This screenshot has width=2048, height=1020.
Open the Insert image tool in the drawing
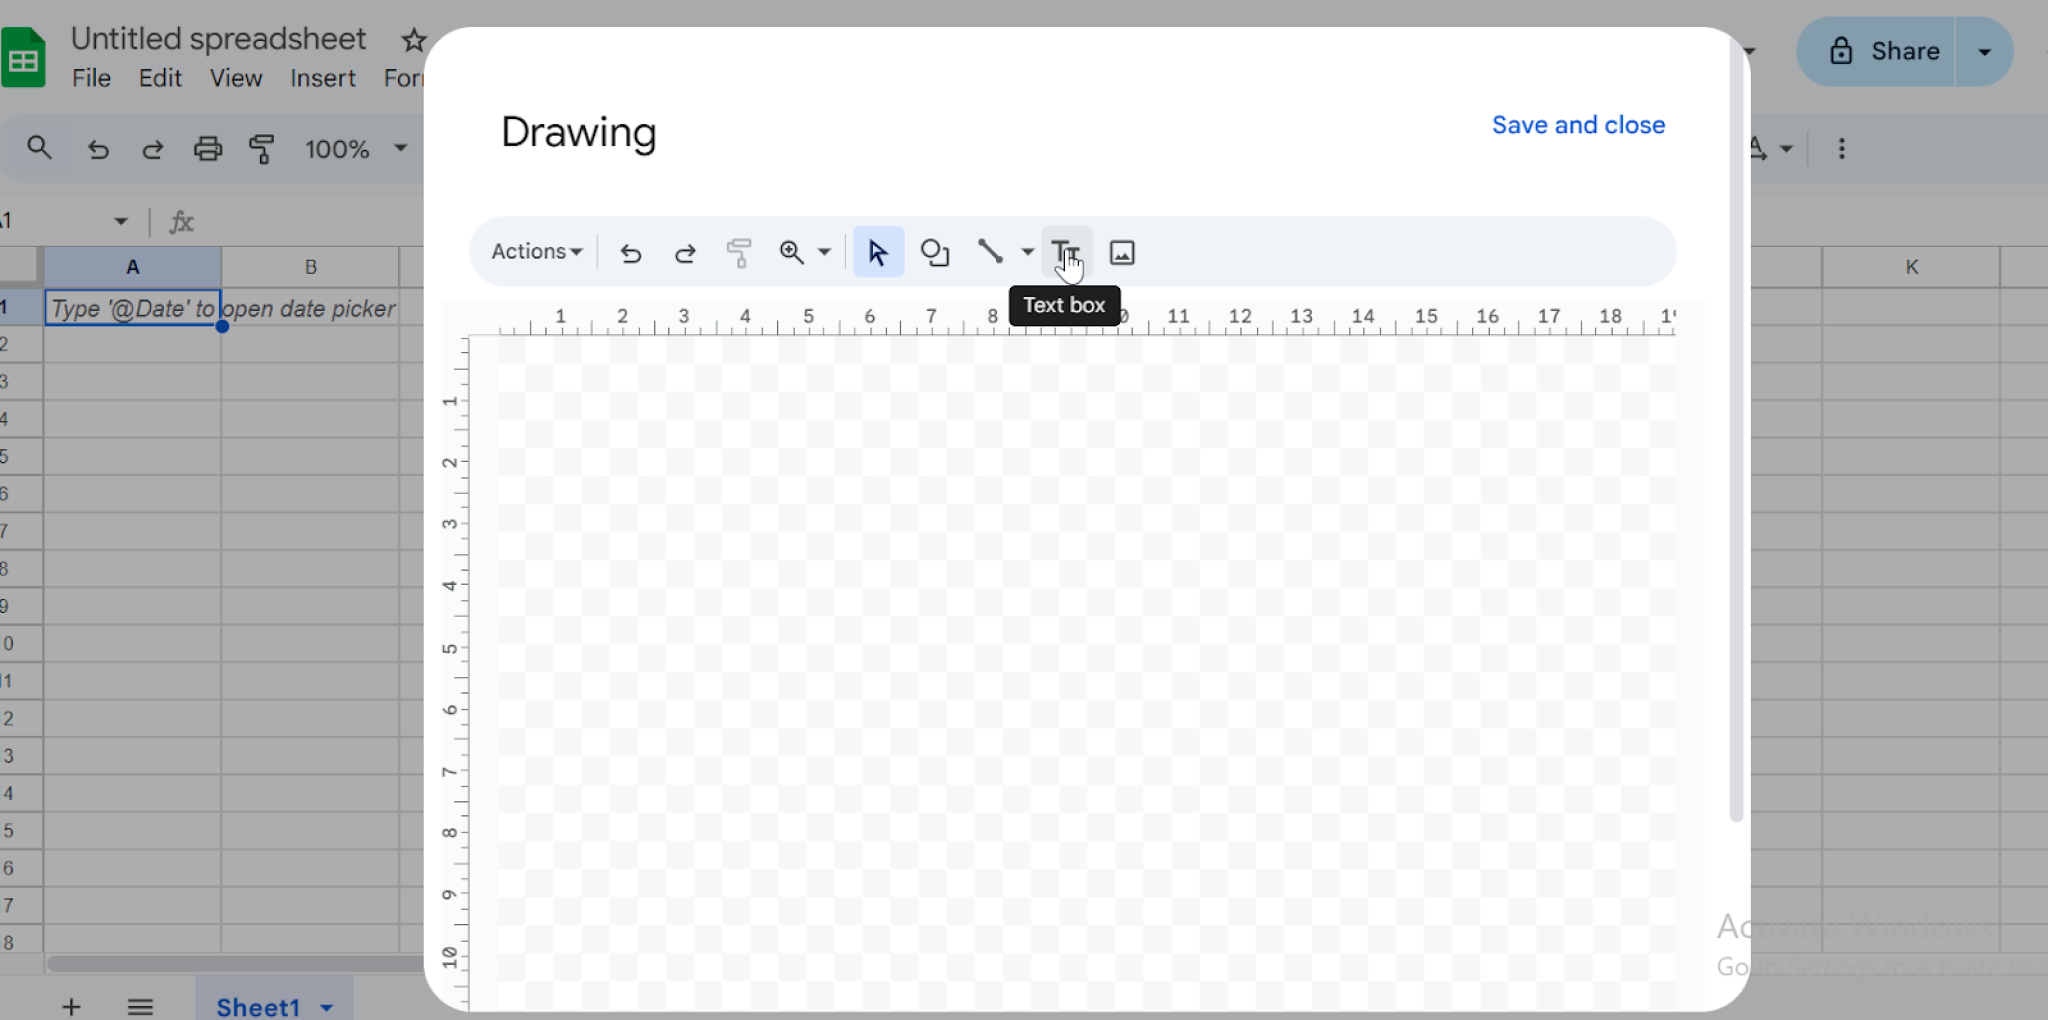pos(1121,252)
